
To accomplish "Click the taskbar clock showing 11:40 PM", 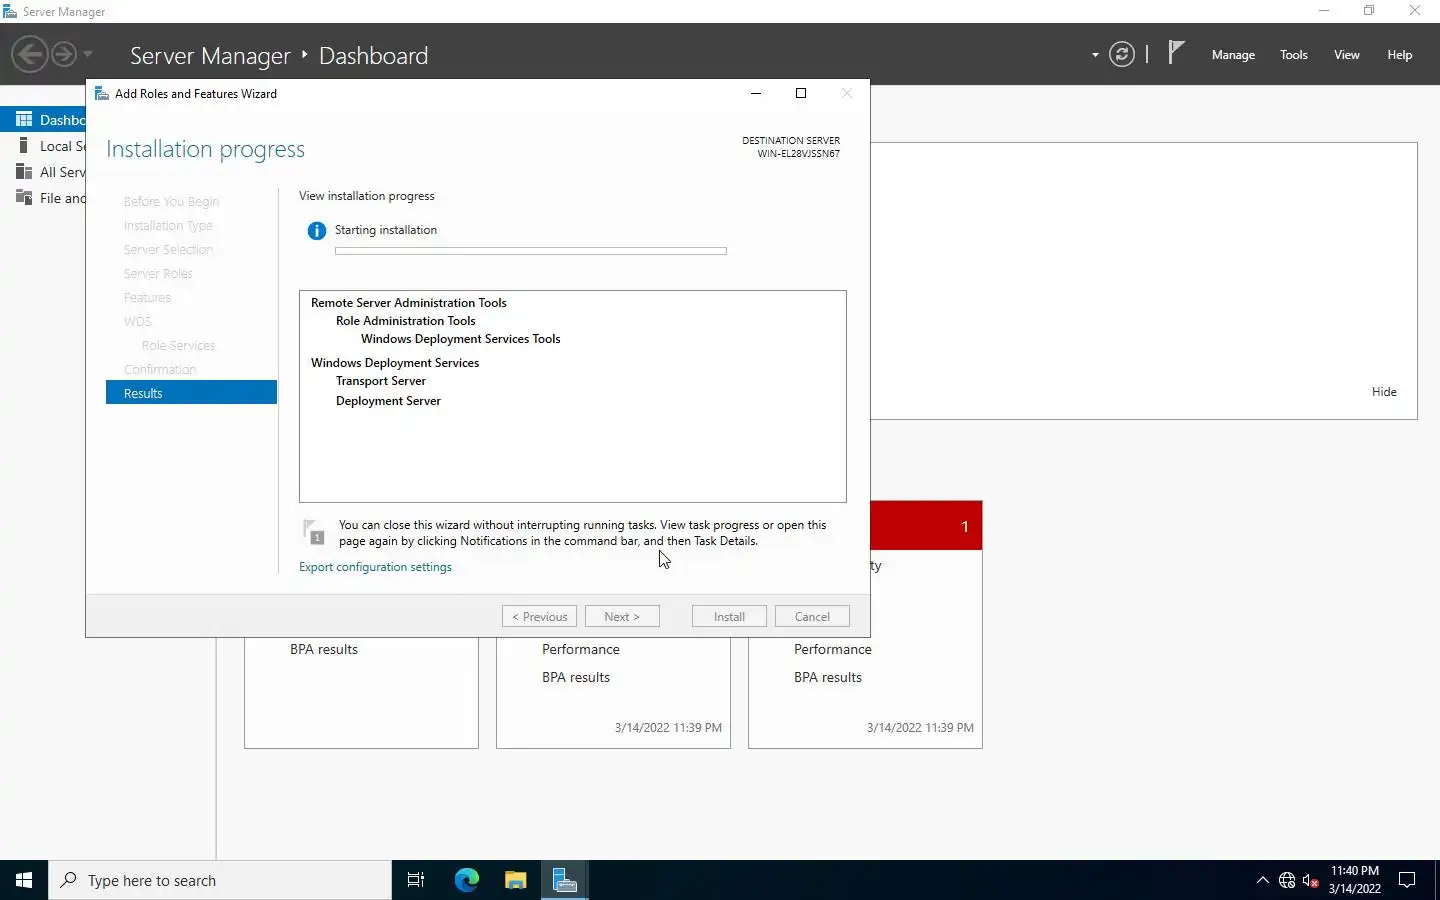I will click(1355, 880).
